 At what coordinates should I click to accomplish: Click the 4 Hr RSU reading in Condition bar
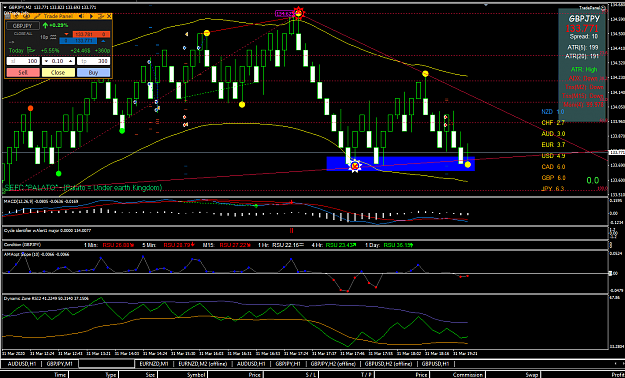pyautogui.click(x=341, y=245)
